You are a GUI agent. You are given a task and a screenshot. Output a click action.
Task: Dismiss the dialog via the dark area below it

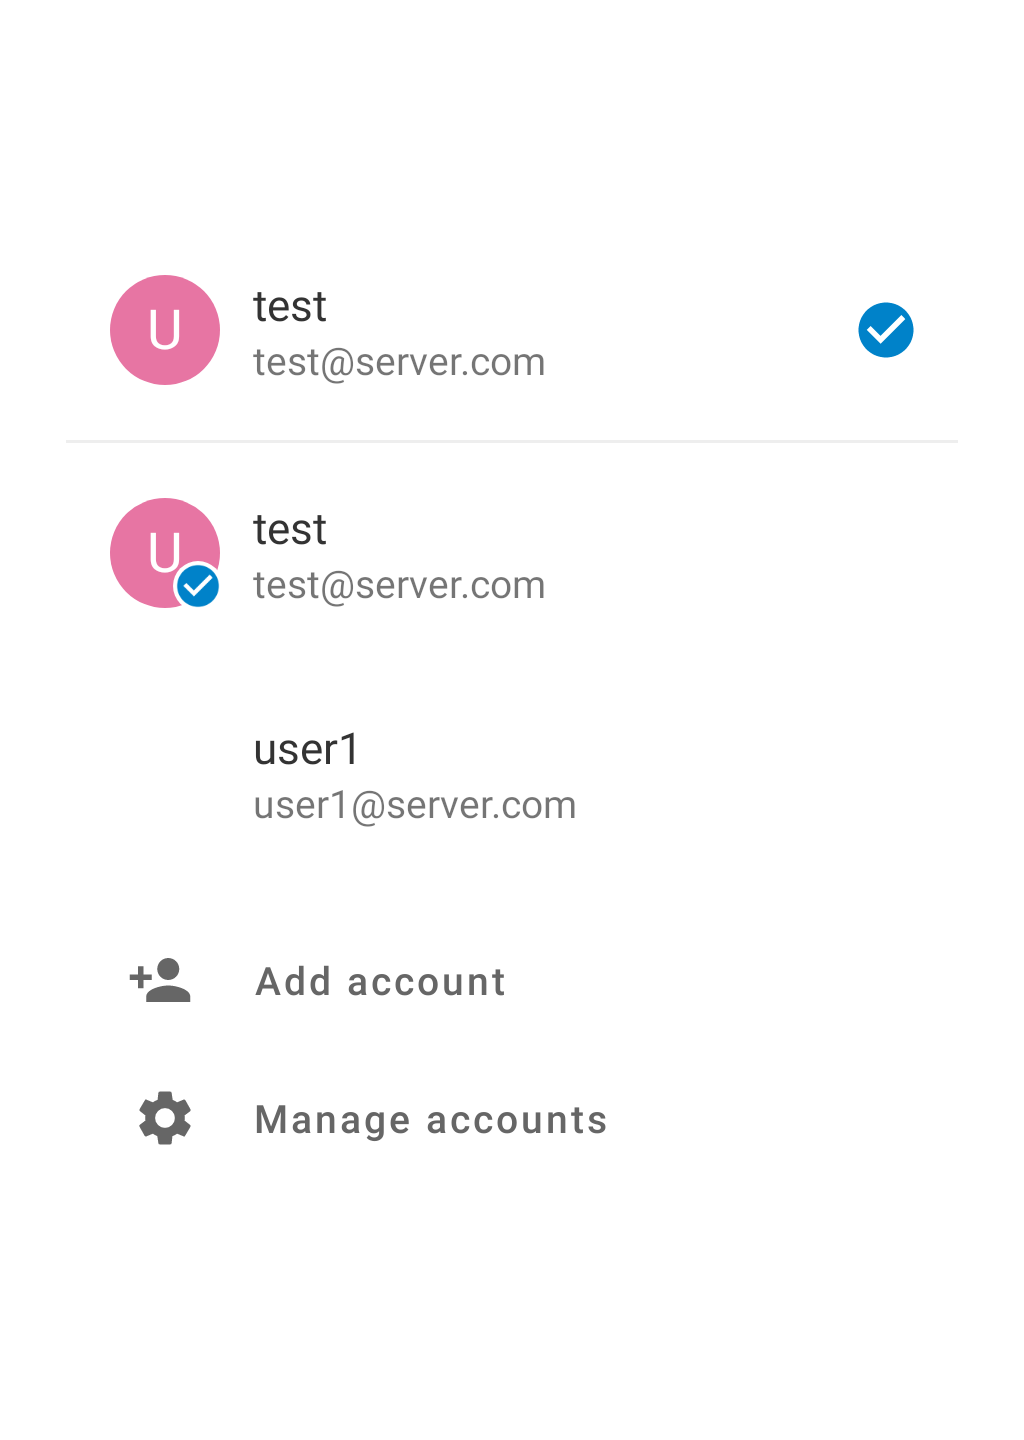coord(512,1330)
